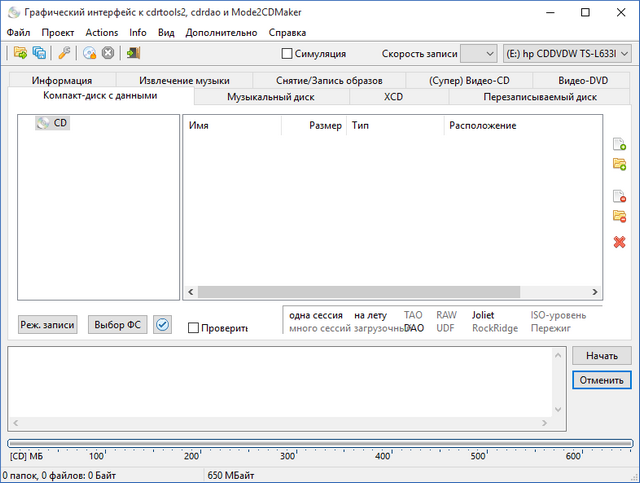Toggle the blue checkmark button beside Выбор ФС
The height and width of the screenshot is (483, 640).
163,325
